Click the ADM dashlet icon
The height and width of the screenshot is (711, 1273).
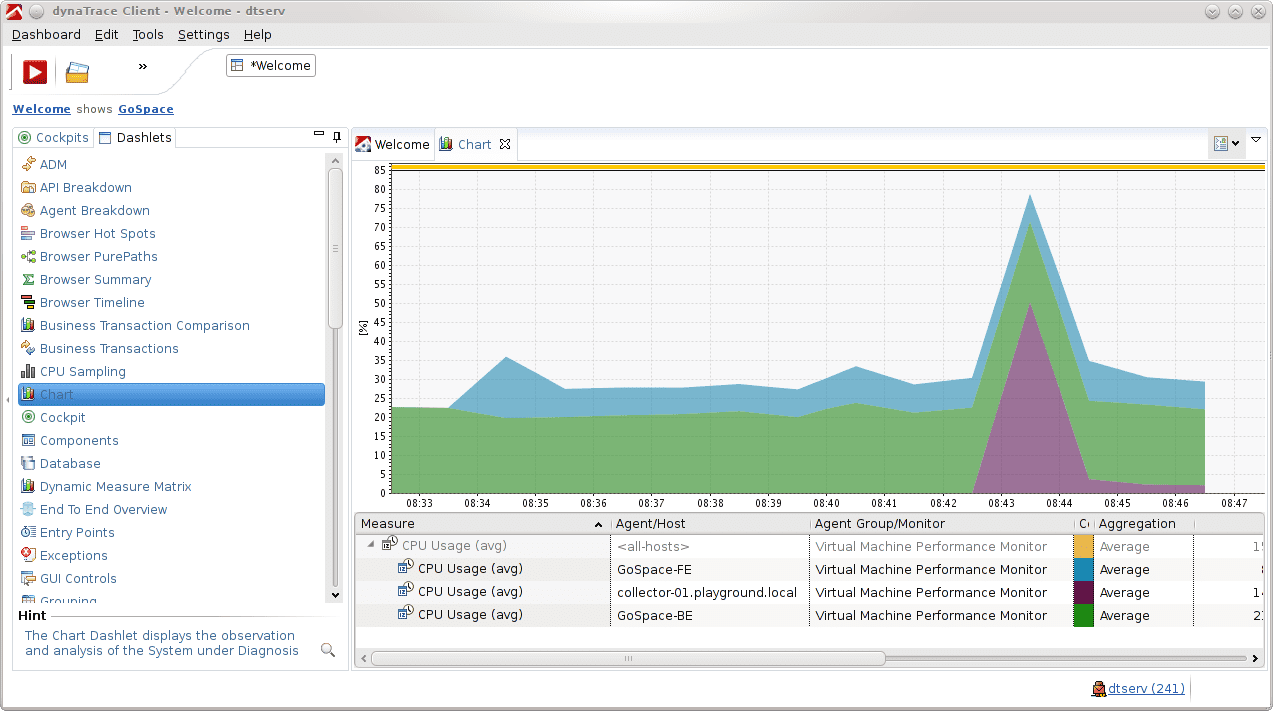tap(28, 164)
